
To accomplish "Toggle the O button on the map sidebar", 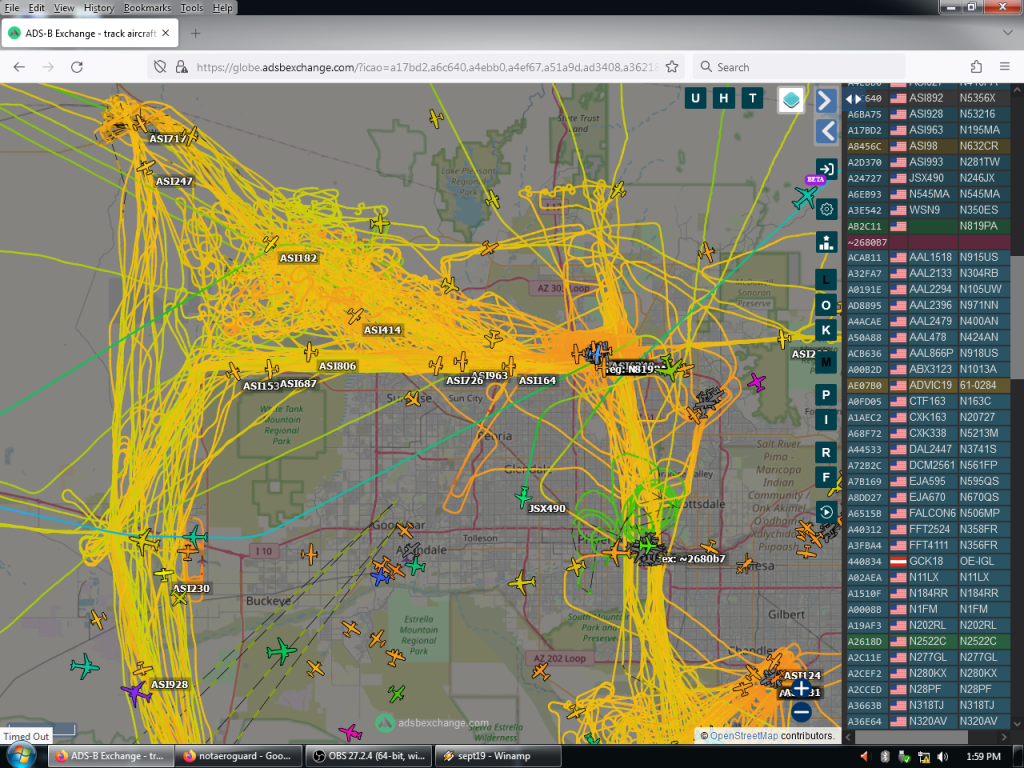I will tap(826, 305).
